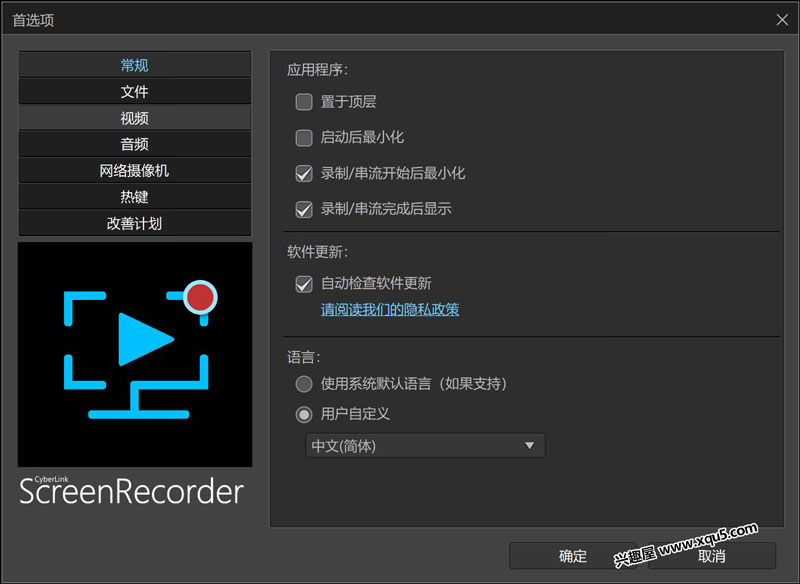Select 使用系统默认语言 radio button
800x584 pixels.
pyautogui.click(x=304, y=384)
